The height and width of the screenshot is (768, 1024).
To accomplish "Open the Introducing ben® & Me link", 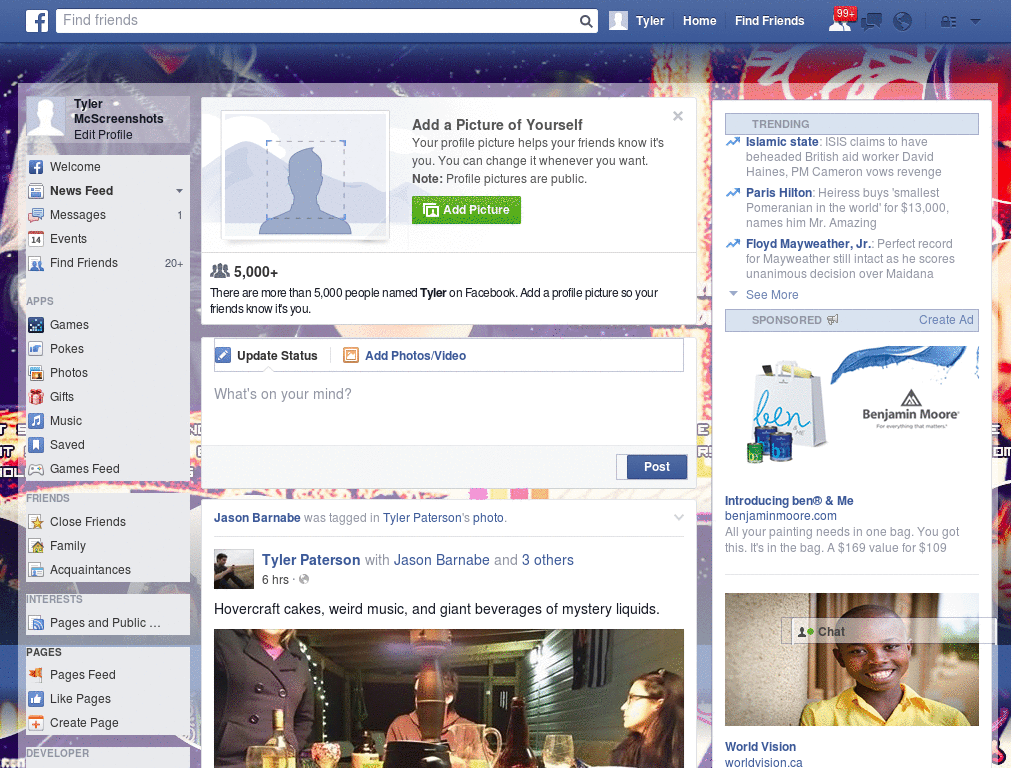I will [x=789, y=500].
